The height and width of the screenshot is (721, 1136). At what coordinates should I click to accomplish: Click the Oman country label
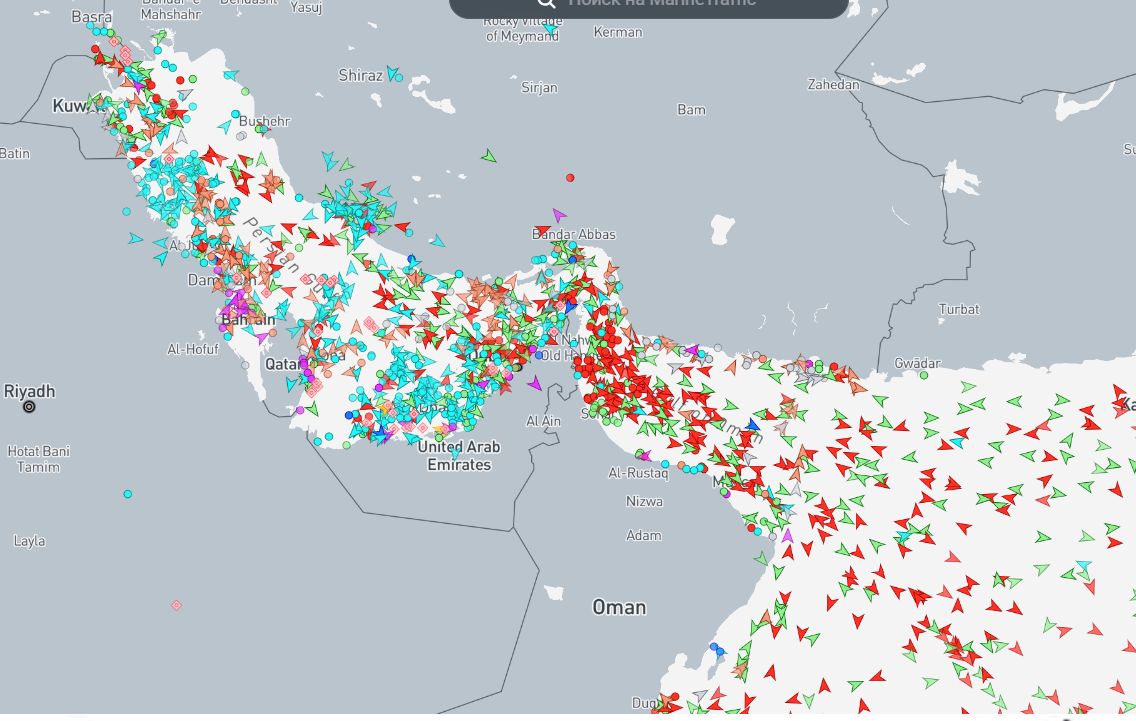click(x=619, y=607)
